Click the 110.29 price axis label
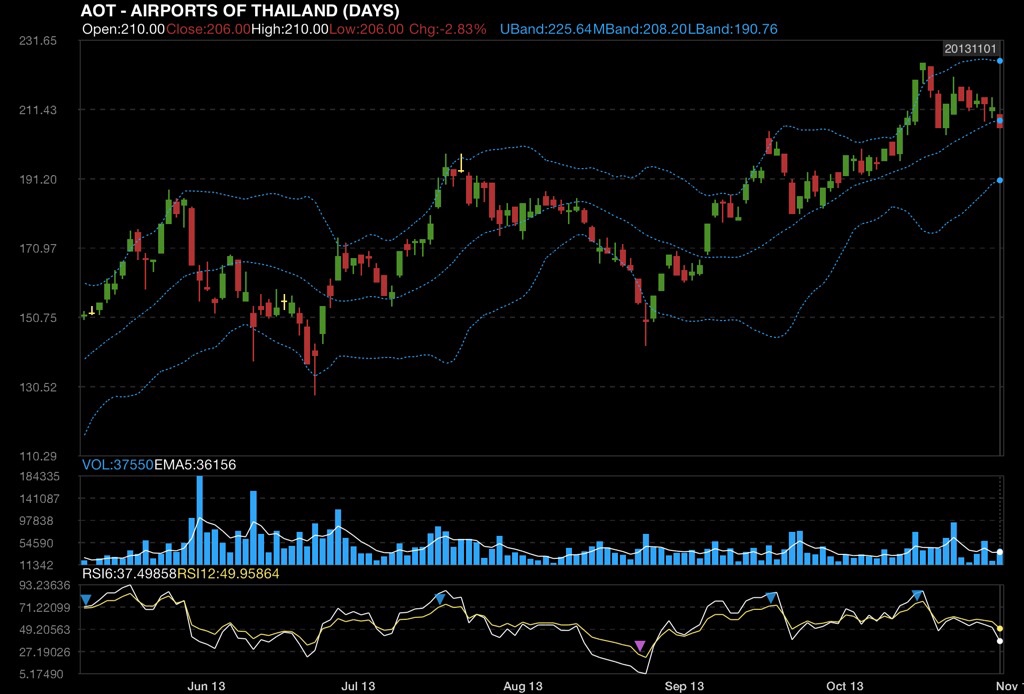The height and width of the screenshot is (694, 1024). [x=40, y=456]
